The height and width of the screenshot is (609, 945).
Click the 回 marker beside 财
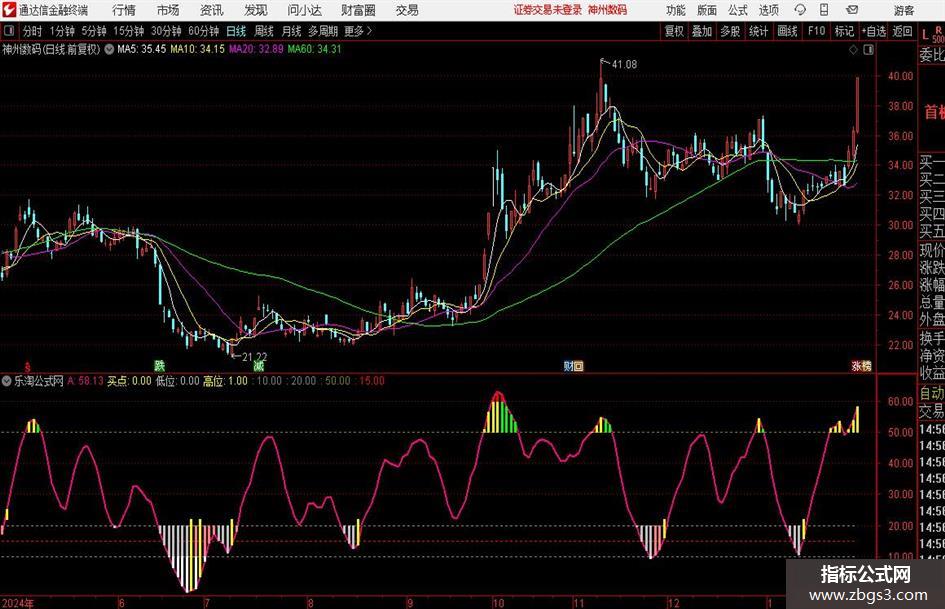(578, 365)
